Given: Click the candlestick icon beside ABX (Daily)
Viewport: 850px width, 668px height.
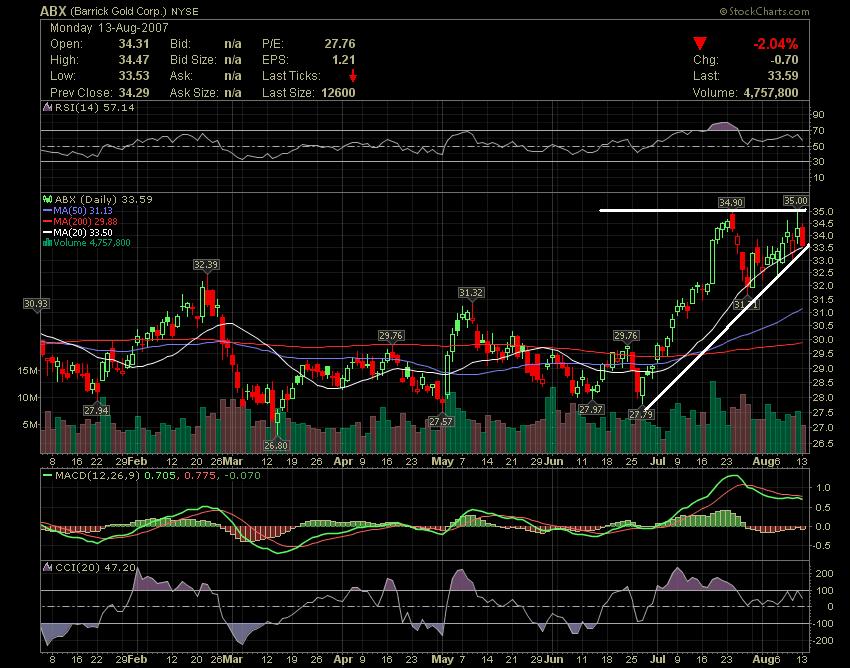Looking at the screenshot, I should [48, 200].
